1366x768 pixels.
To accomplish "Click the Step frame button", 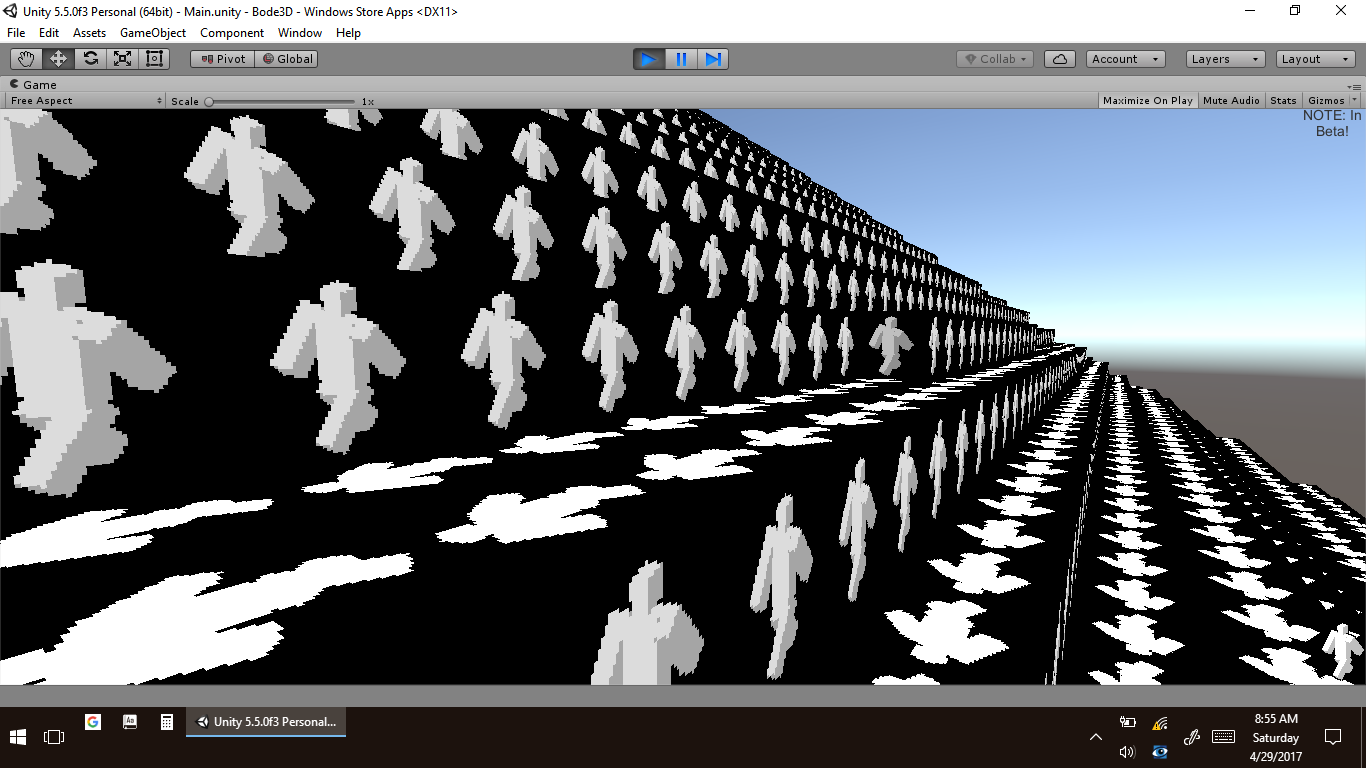I will pyautogui.click(x=713, y=59).
